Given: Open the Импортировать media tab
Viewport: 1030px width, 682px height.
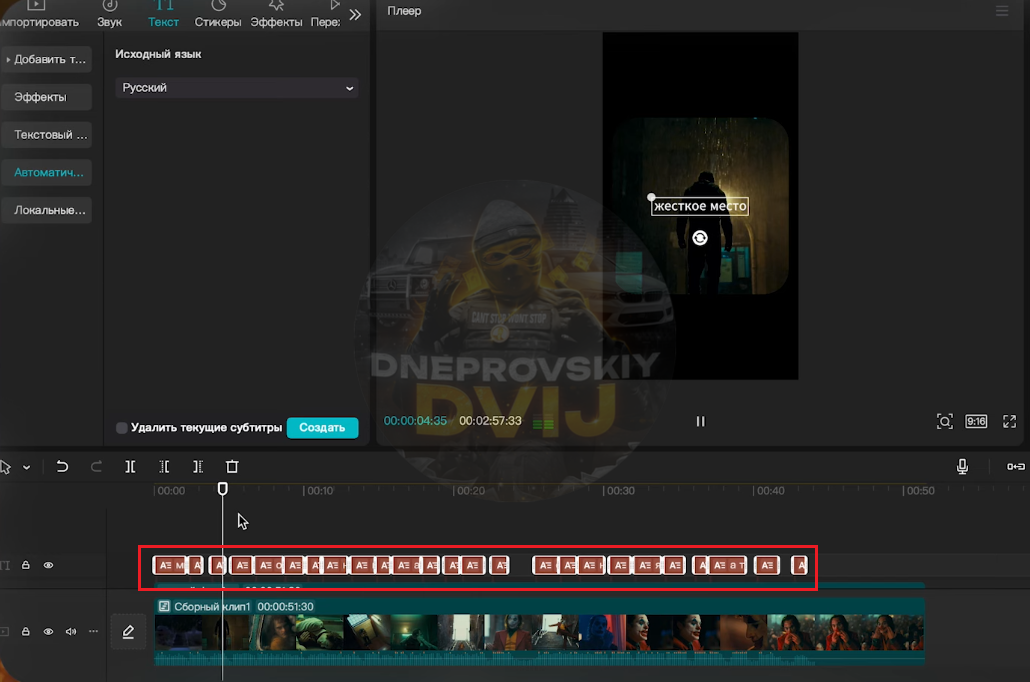Looking at the screenshot, I should tap(38, 14).
